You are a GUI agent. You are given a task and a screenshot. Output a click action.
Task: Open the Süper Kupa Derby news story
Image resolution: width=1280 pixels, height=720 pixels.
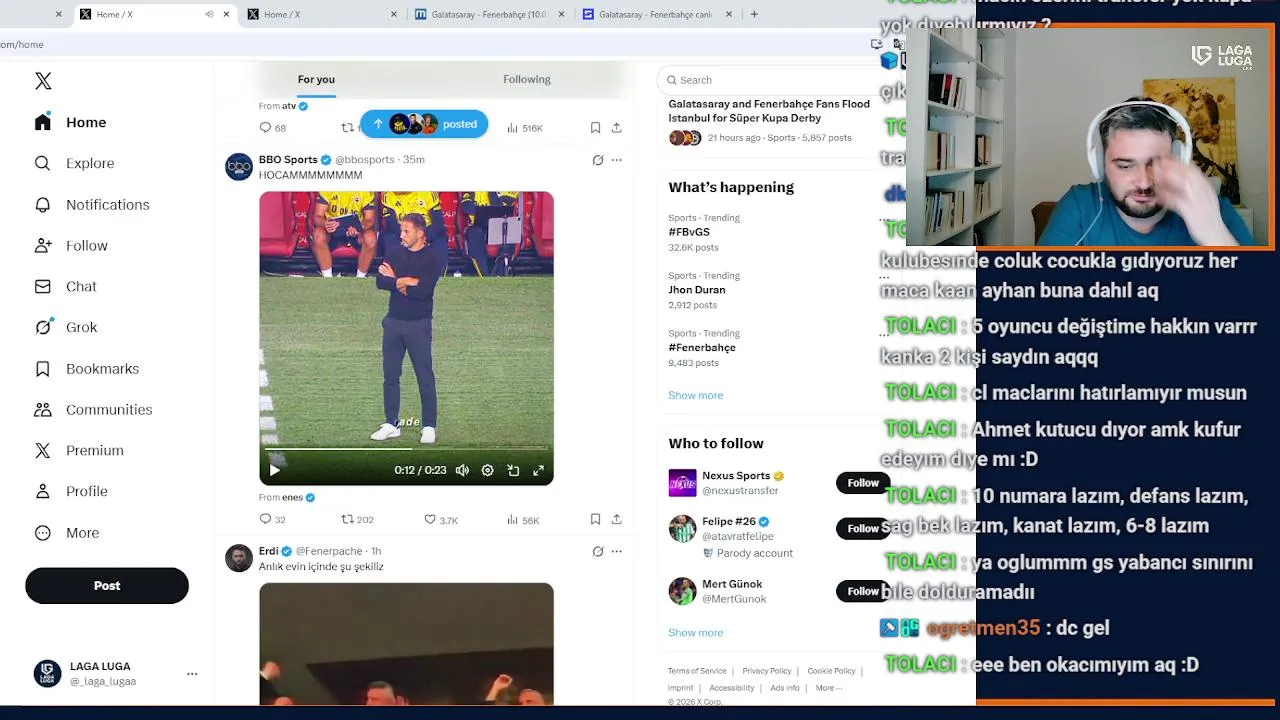click(769, 111)
